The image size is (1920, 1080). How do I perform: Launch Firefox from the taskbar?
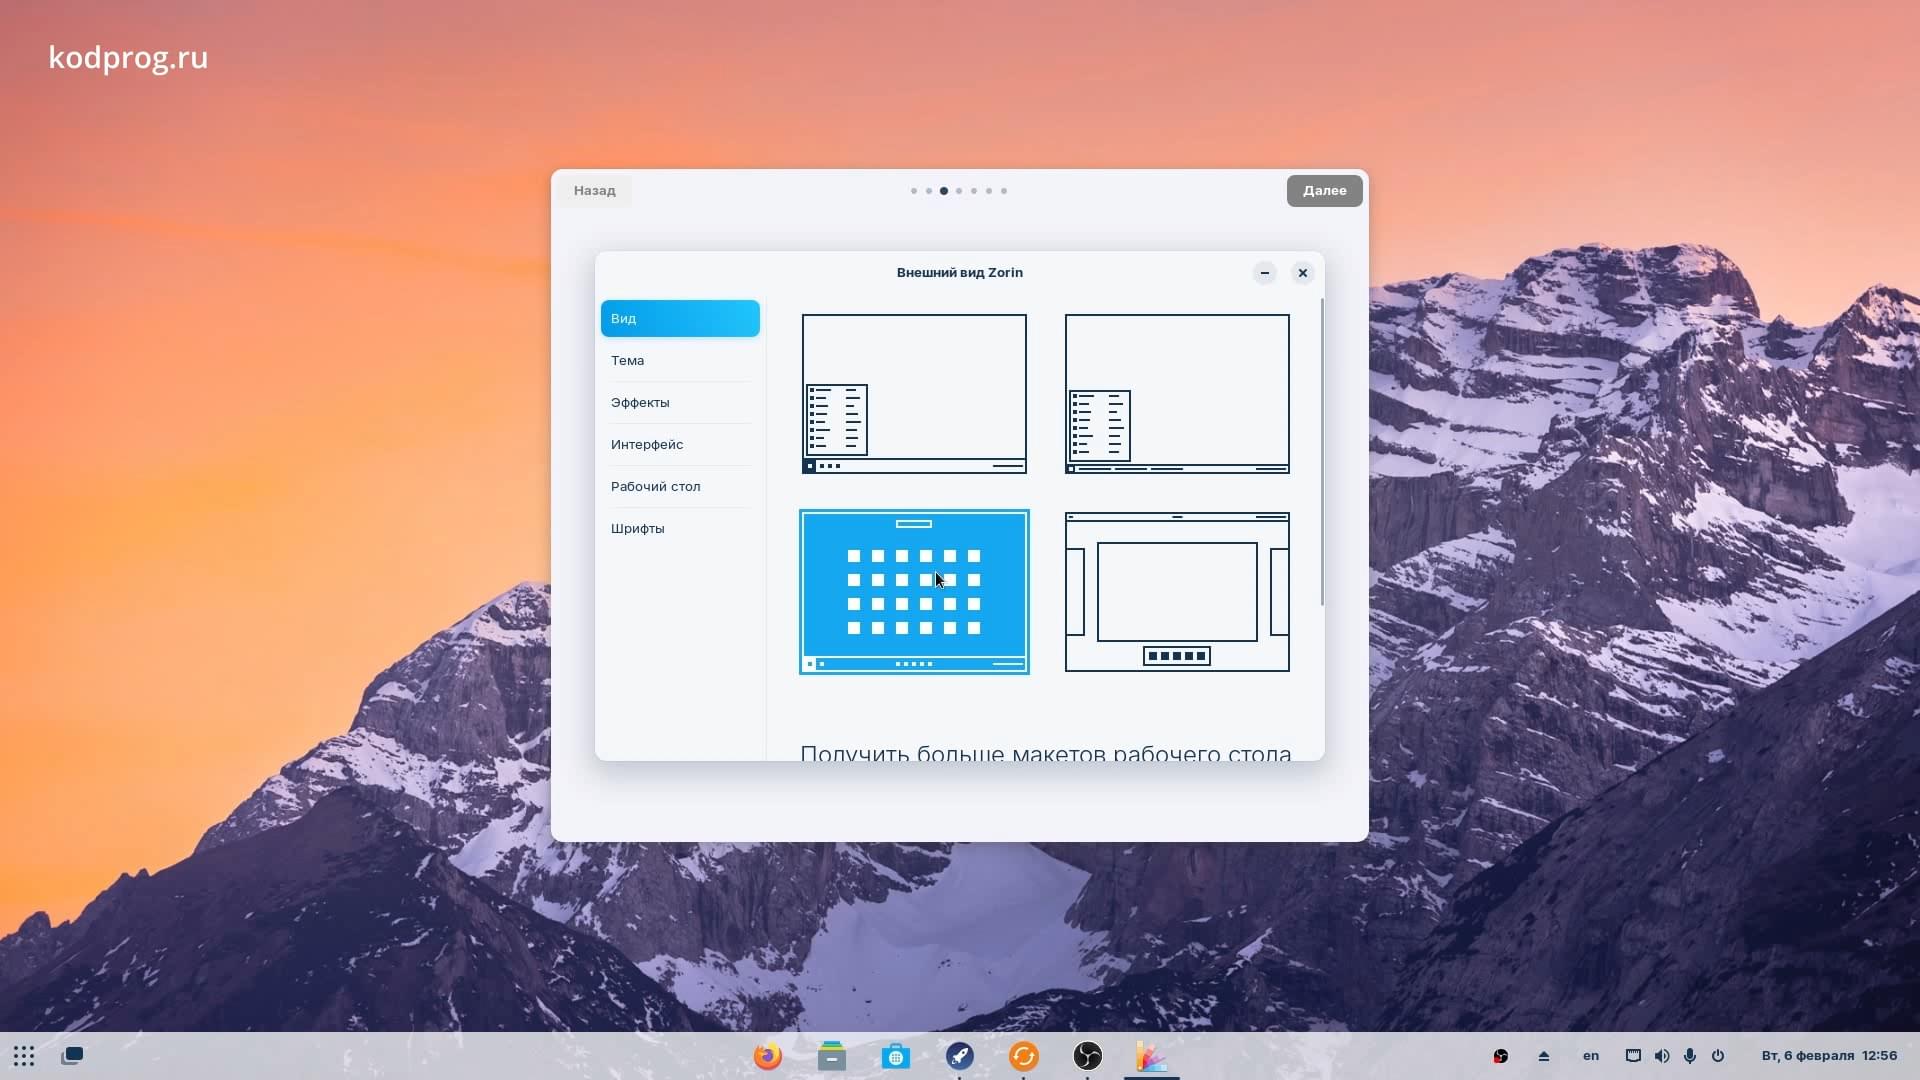[768, 1056]
